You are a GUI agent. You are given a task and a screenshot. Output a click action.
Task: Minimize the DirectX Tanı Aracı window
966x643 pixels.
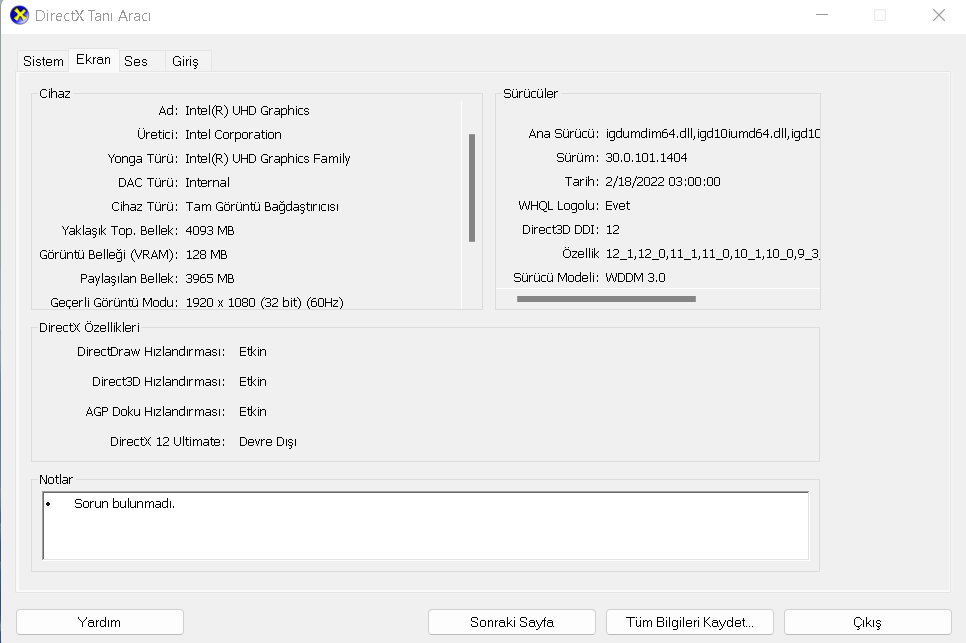point(822,15)
